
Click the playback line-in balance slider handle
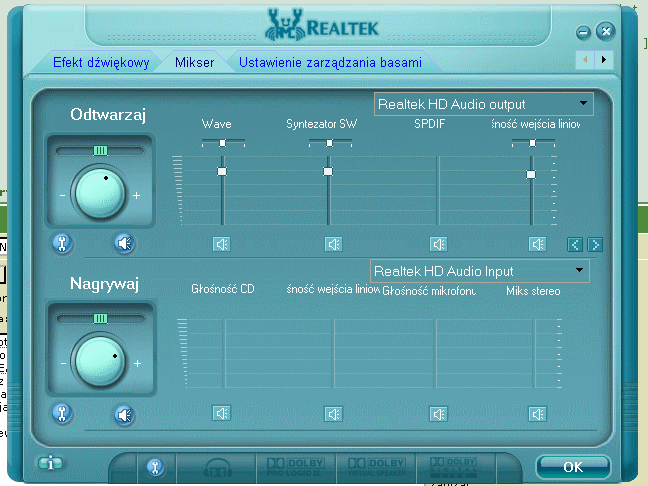(532, 143)
